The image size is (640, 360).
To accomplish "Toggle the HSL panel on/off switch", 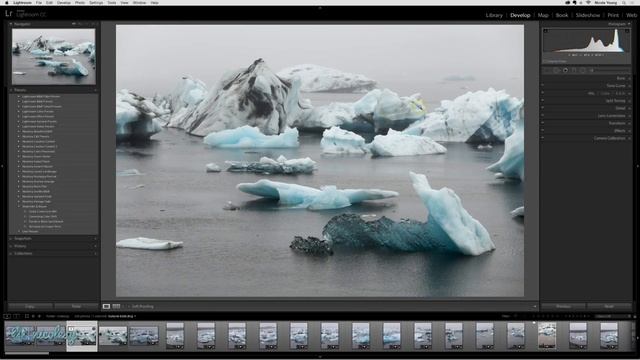I will point(543,93).
